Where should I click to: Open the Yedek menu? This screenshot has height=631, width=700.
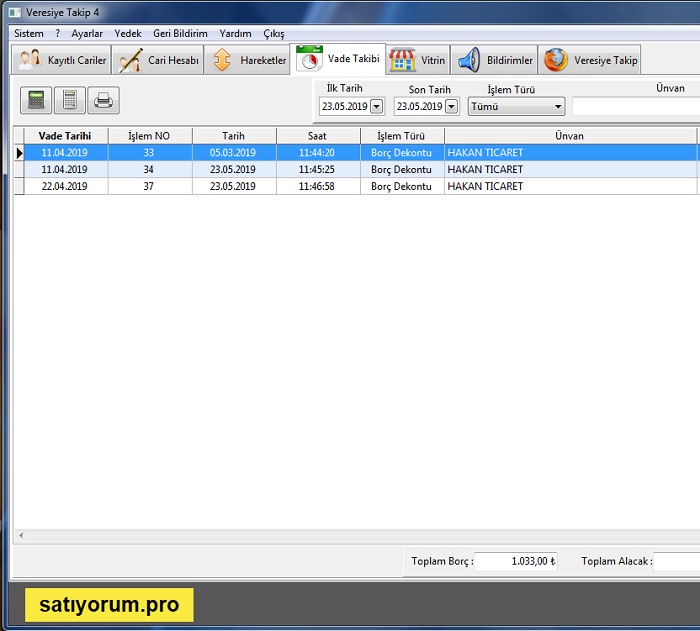point(128,33)
